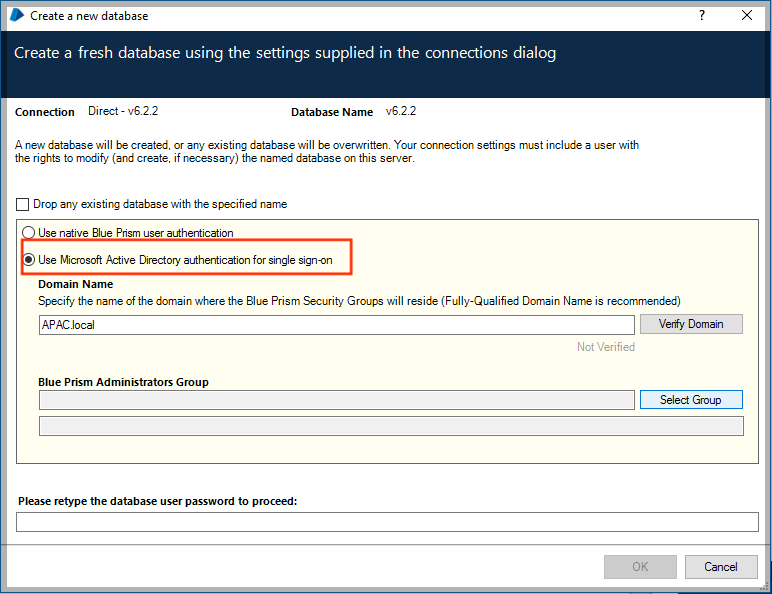Click the dark header banner heading
This screenshot has width=772, height=594.
285,53
